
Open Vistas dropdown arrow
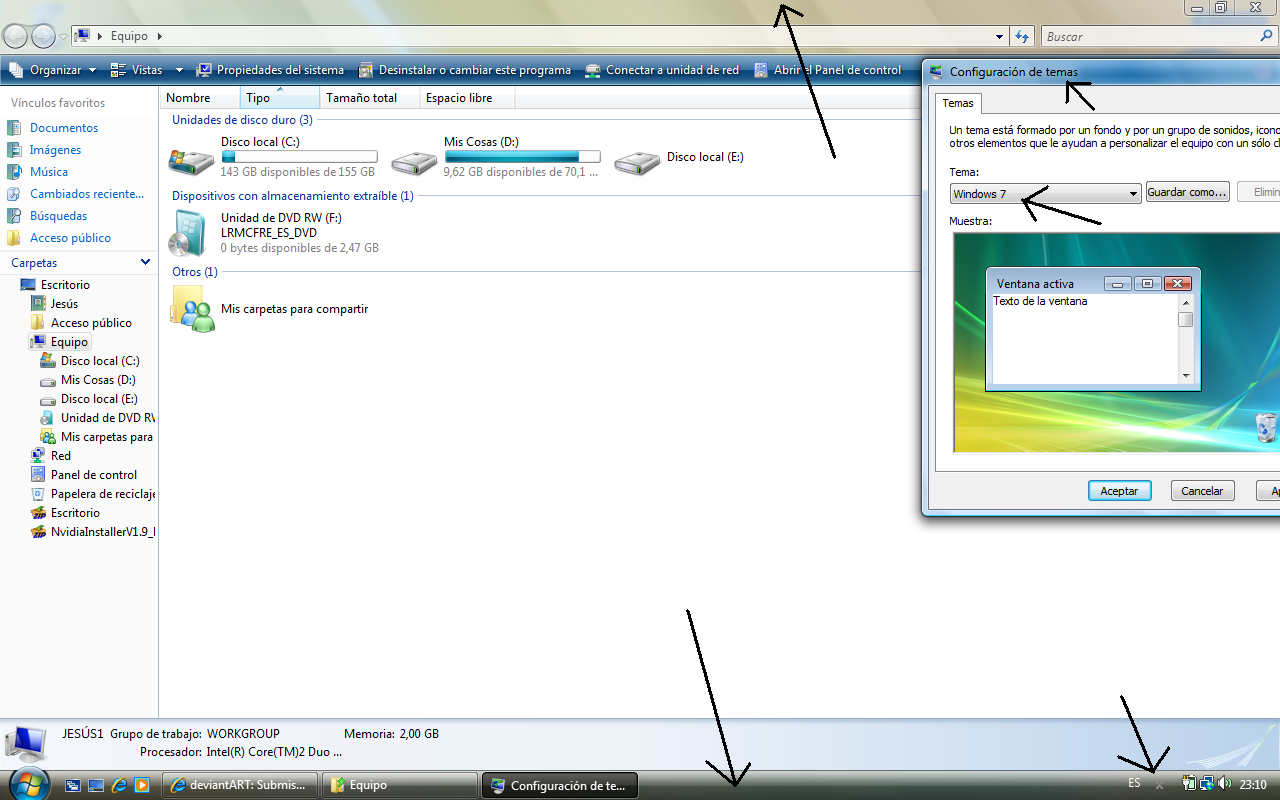[x=179, y=70]
